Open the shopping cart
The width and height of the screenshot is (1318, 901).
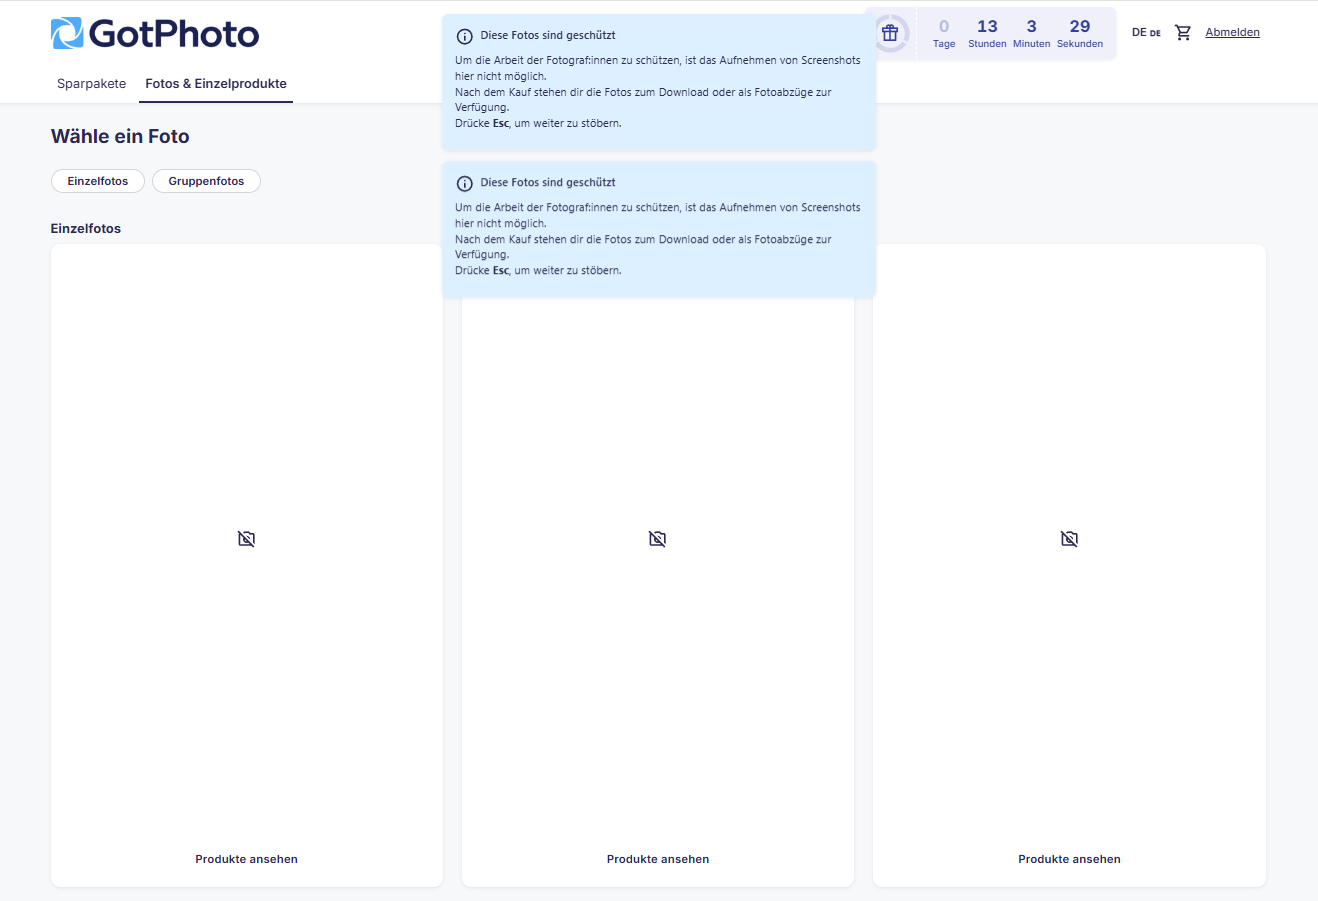coord(1183,32)
